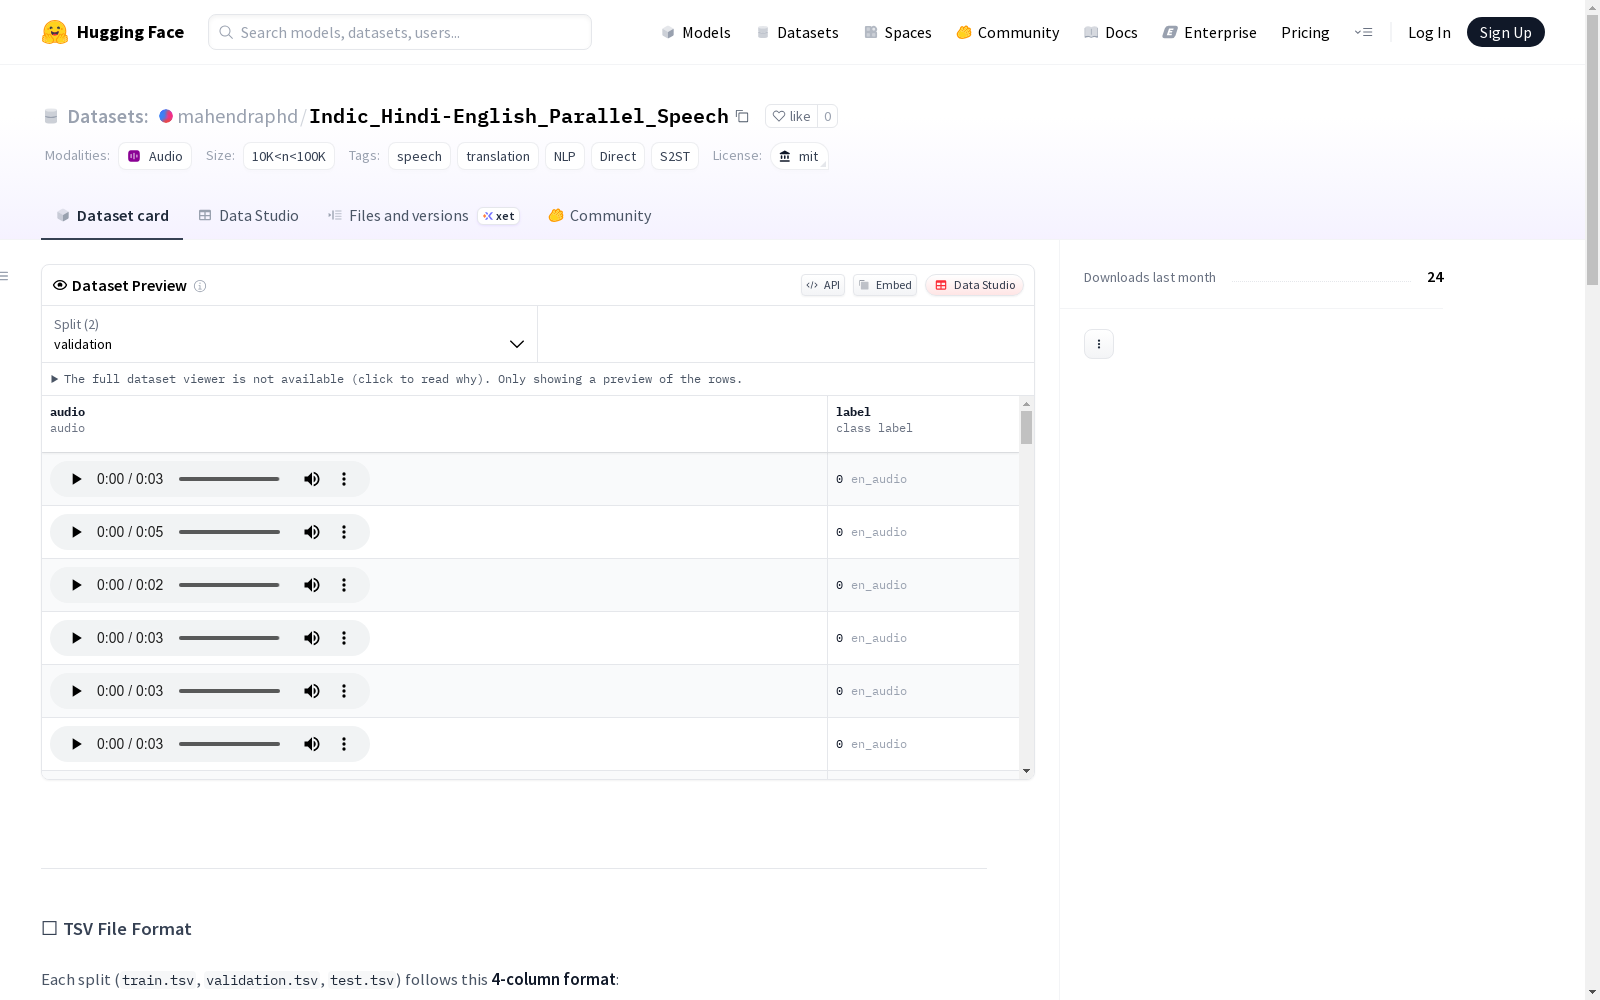Mute the 0:02 audio clip
1600x1000 pixels.
312,585
